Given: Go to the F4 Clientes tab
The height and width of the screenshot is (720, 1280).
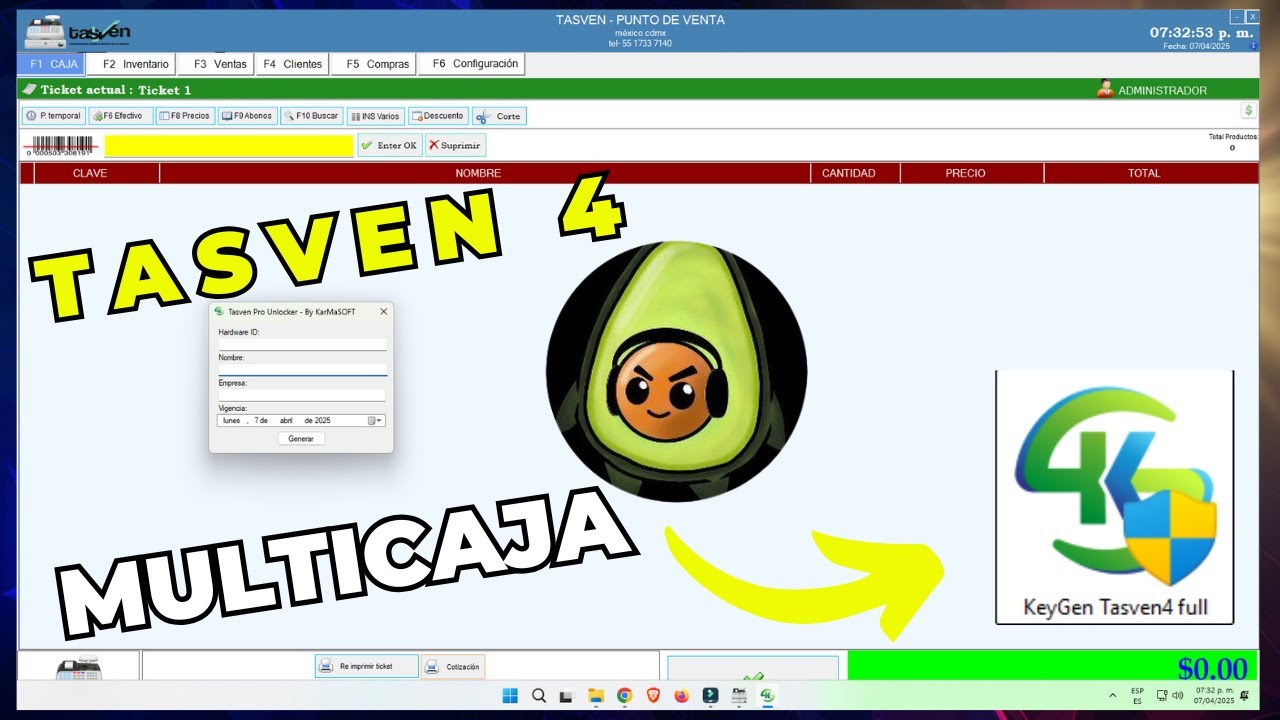Looking at the screenshot, I should pos(292,64).
